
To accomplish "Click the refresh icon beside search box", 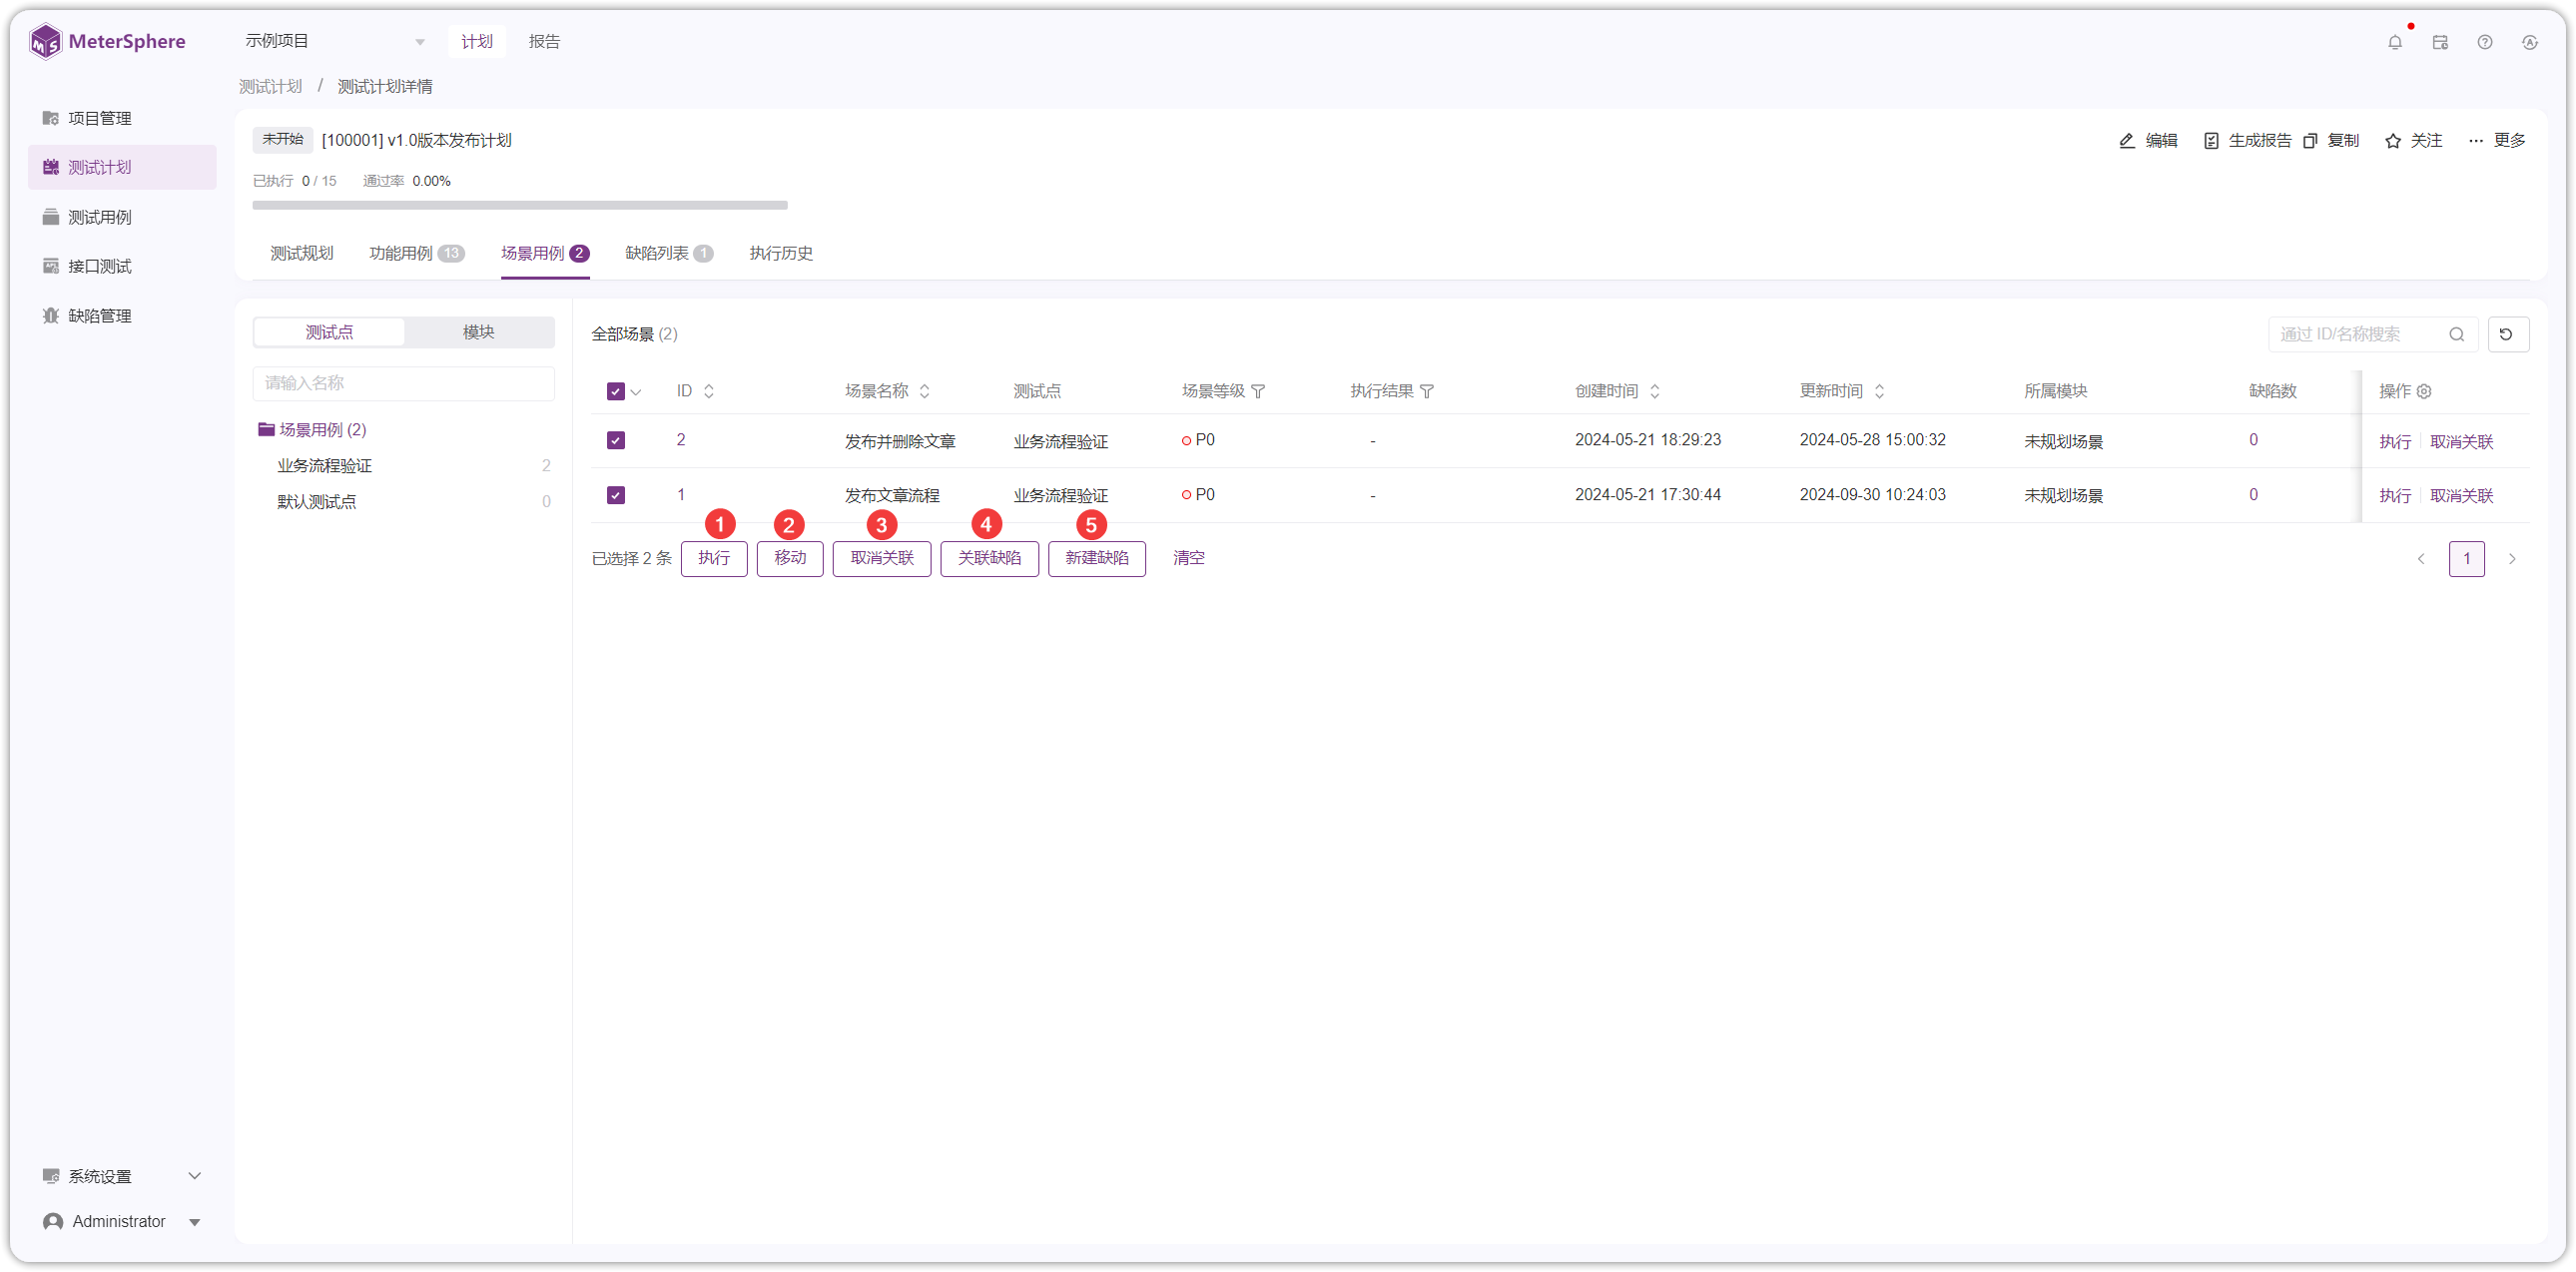I will click(x=2508, y=334).
